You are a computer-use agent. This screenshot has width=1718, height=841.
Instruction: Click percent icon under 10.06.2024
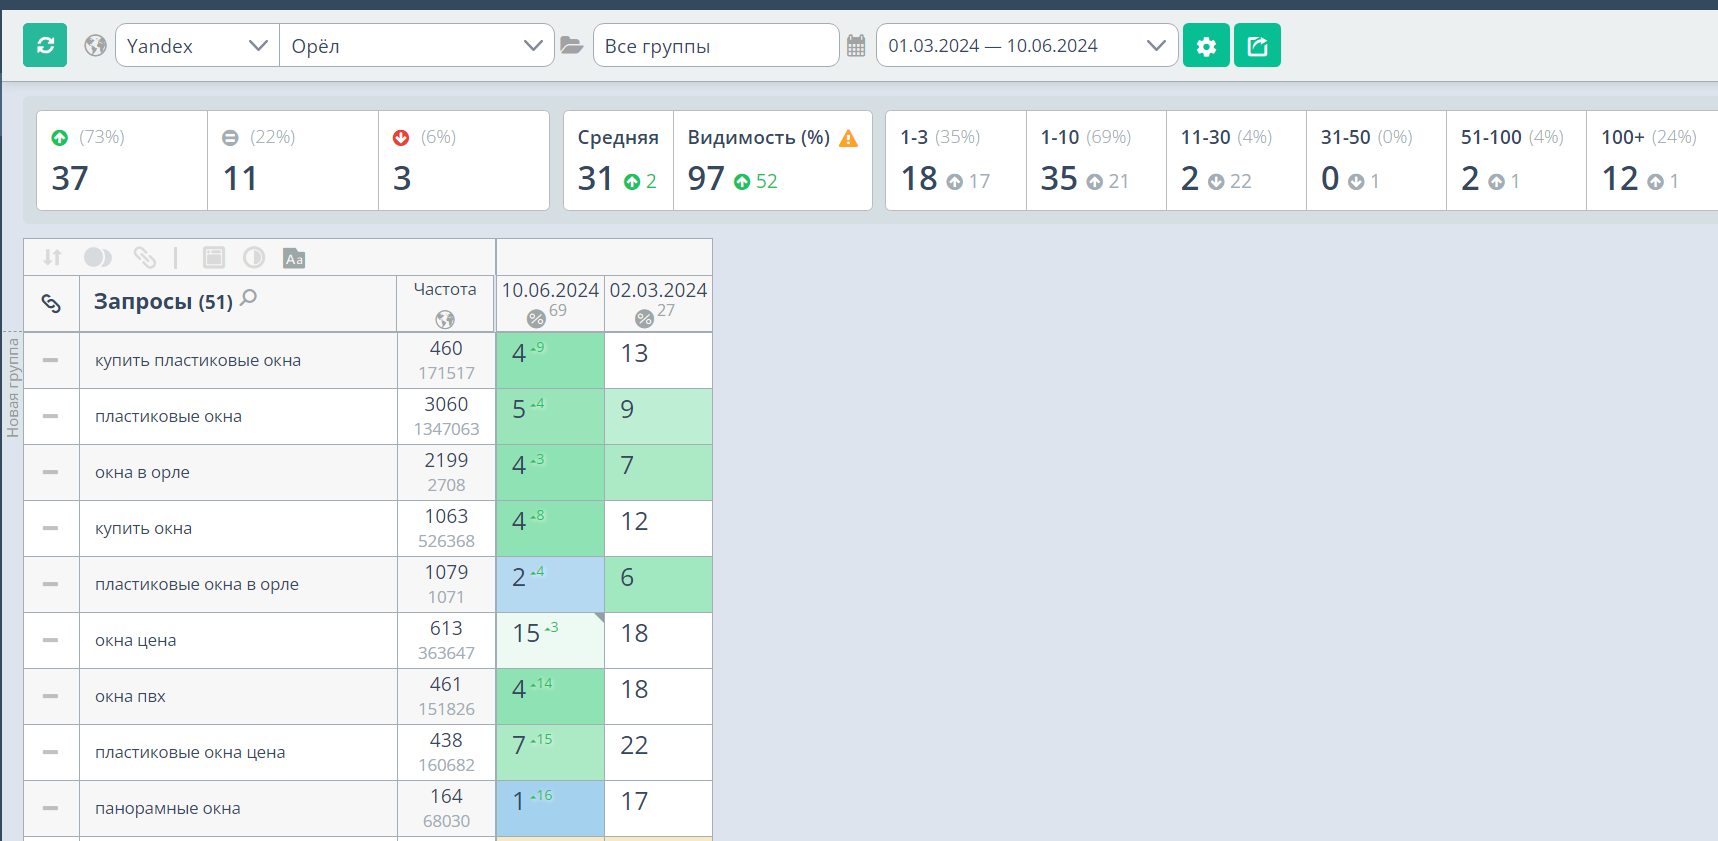tap(536, 319)
